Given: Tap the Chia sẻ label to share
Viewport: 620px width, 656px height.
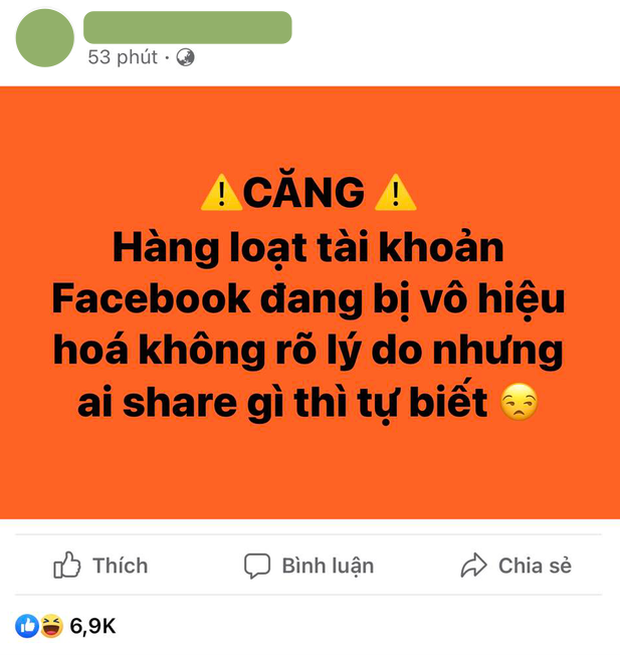Looking at the screenshot, I should pos(535,566).
